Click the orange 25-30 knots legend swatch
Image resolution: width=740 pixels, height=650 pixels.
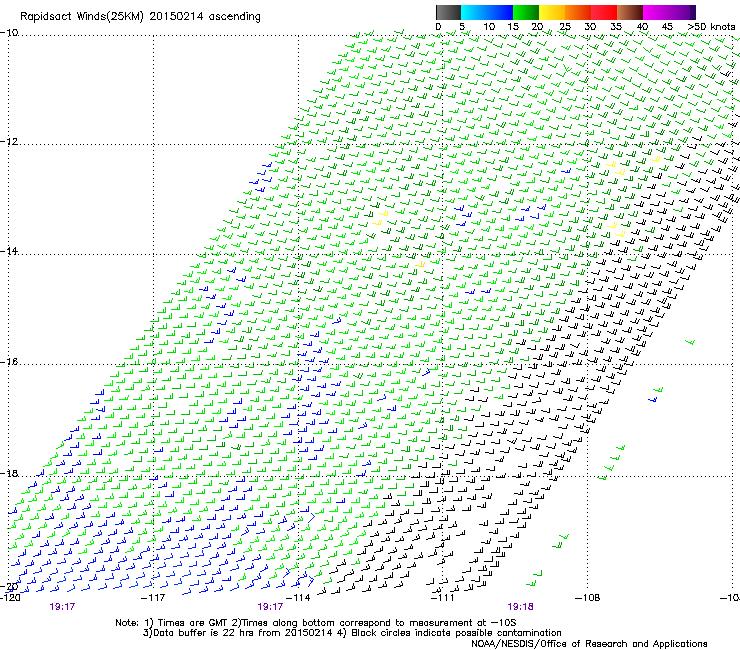point(578,12)
